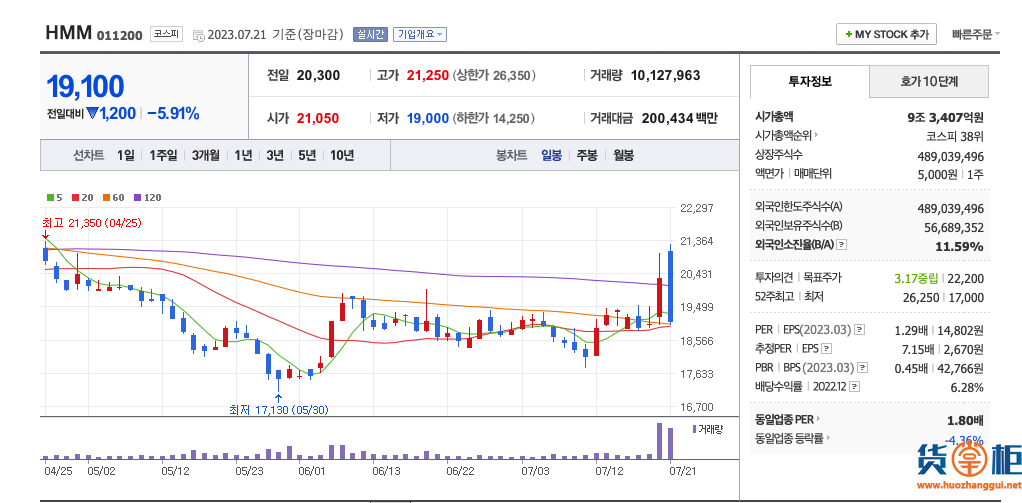Screen dimensions: 1022x503
Task: Expand the 빠른주문 quick order dropdown
Action: coord(976,35)
